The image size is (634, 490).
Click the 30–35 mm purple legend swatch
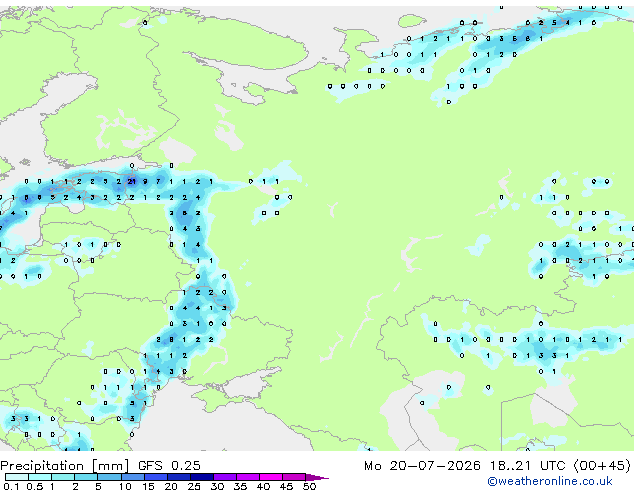pyautogui.click(x=224, y=477)
